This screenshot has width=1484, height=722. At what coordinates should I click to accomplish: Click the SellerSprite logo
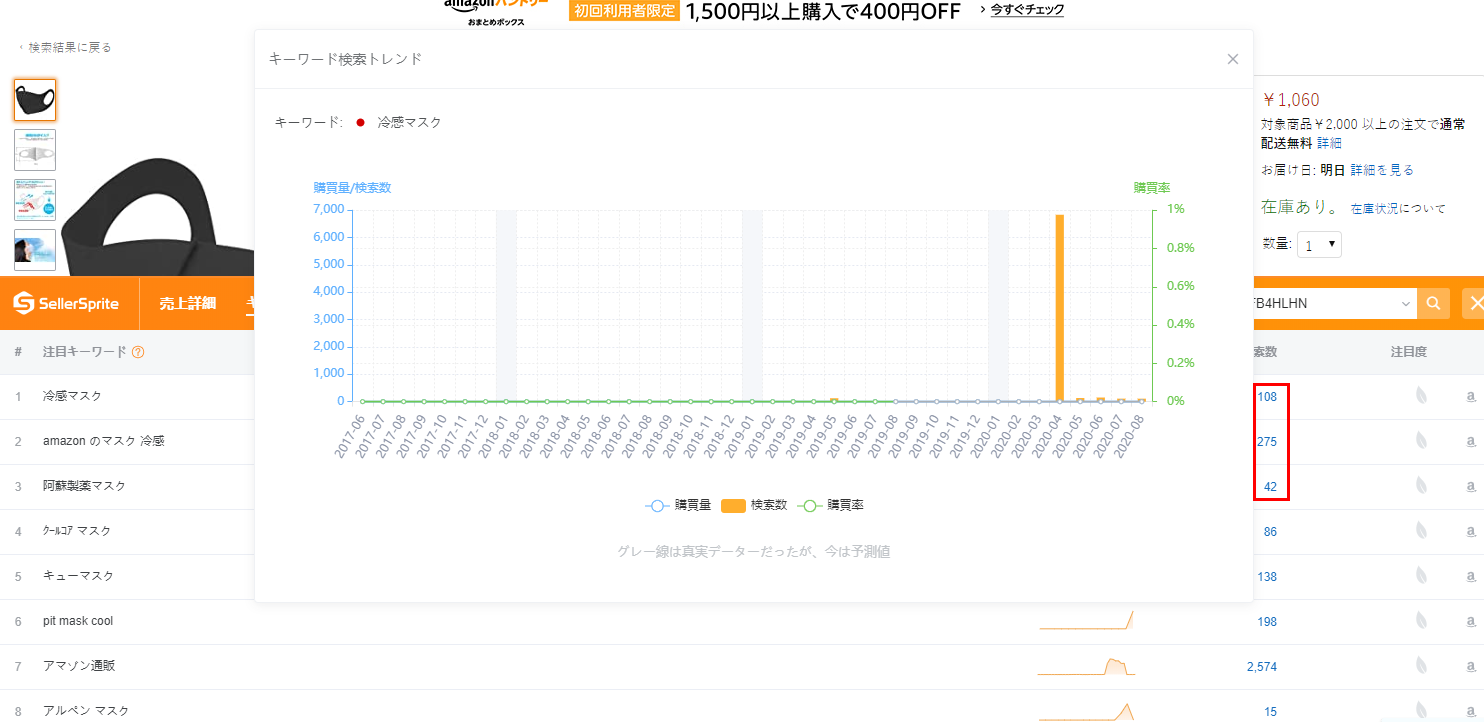coord(66,303)
